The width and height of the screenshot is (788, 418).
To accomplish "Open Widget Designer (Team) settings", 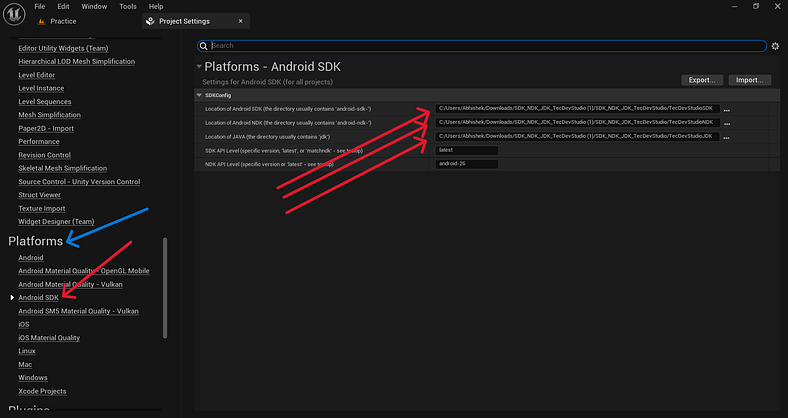I will click(x=56, y=222).
